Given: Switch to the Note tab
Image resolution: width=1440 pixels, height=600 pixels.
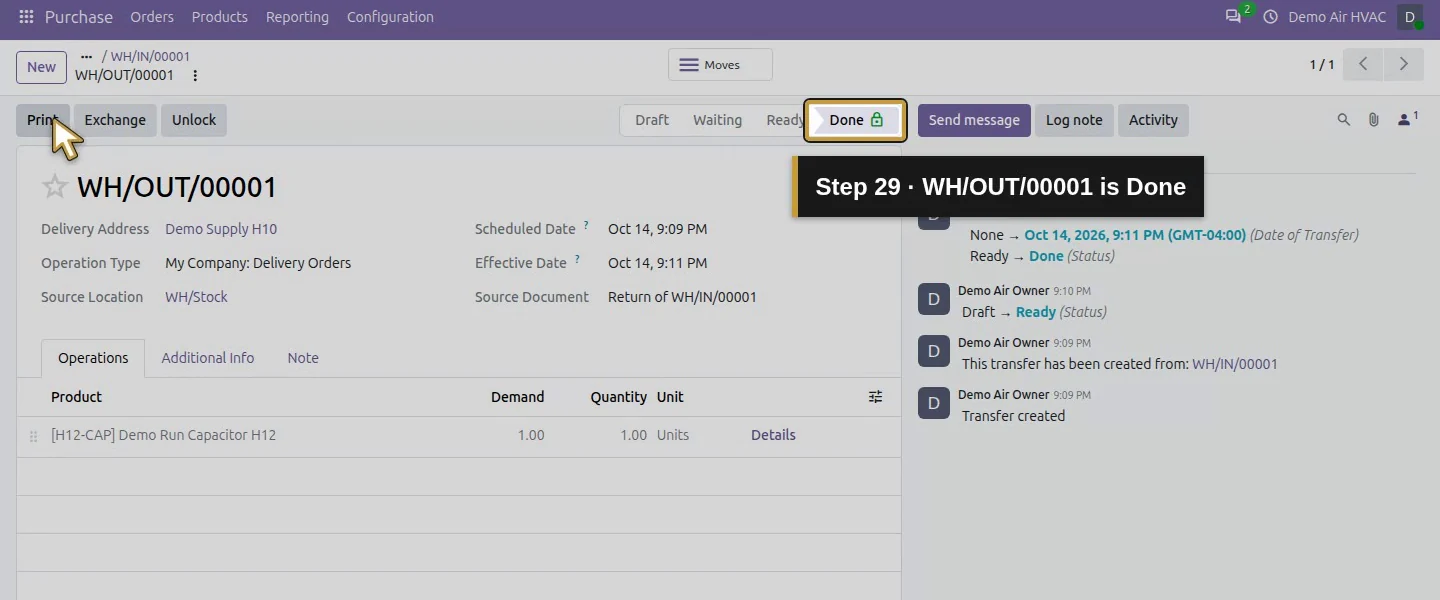Looking at the screenshot, I should pyautogui.click(x=303, y=358).
